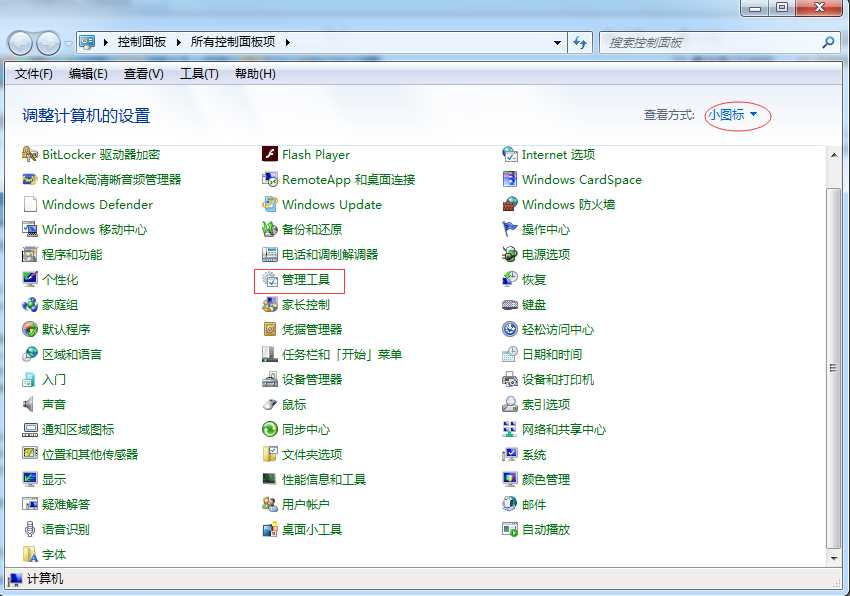The height and width of the screenshot is (596, 850).
Task: Click 控制面板 in the address breadcrumb
Action: [141, 42]
